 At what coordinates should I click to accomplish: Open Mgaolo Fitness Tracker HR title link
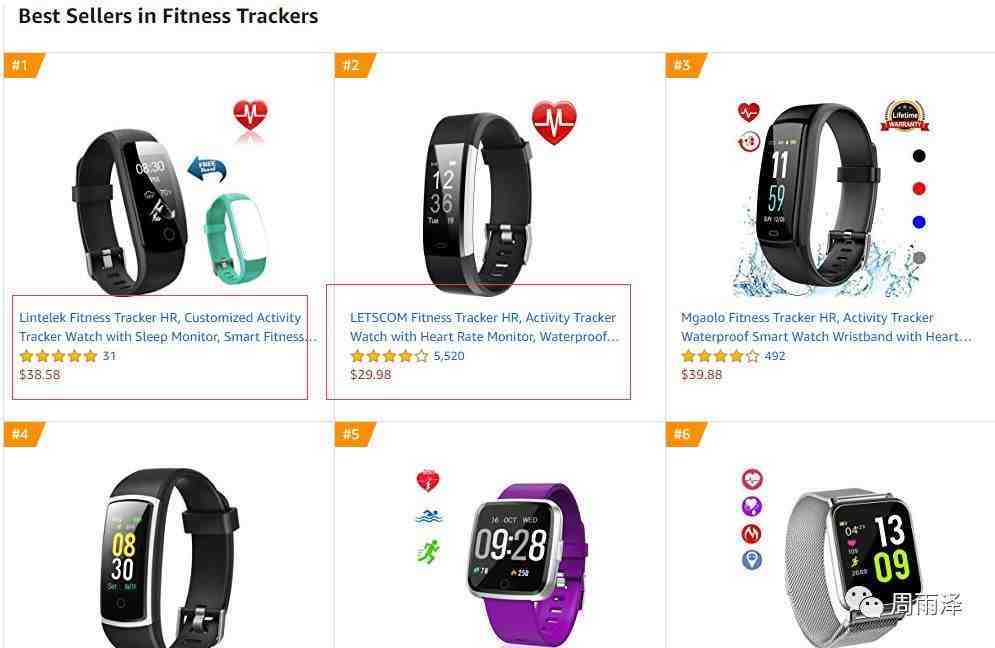[x=826, y=327]
